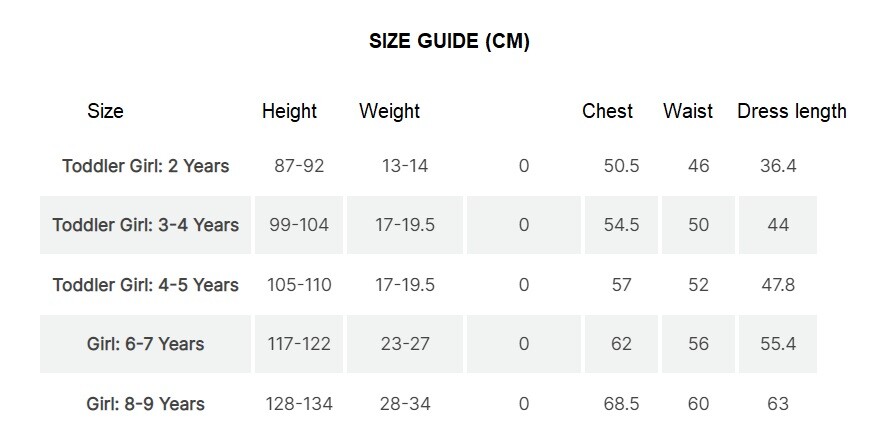
Task: Click the Toddler Girl: 4-5 Years label
Action: click(146, 285)
